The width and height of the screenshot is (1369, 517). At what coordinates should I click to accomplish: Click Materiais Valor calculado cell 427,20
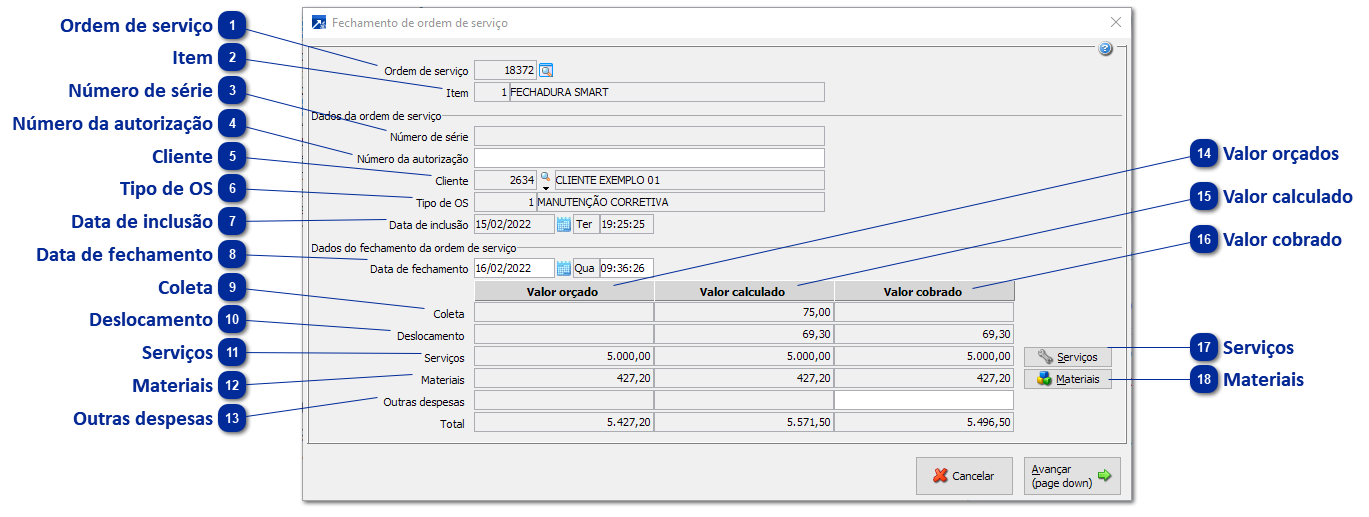tap(744, 378)
